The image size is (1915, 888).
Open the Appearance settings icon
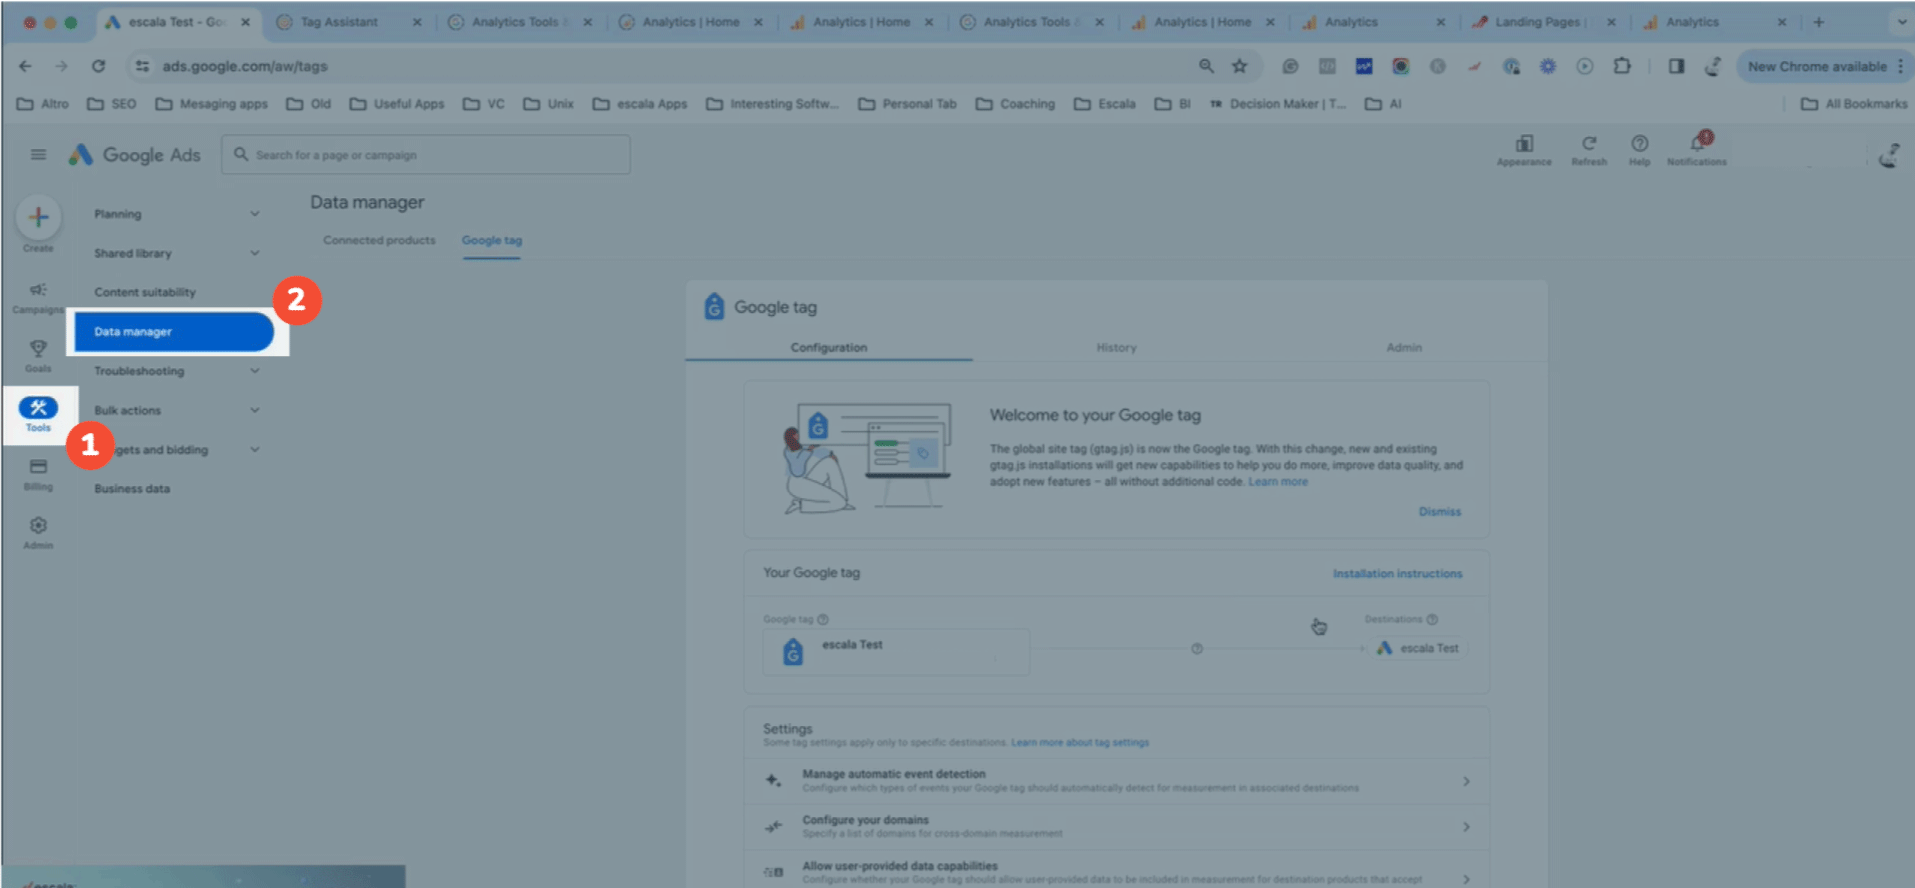[x=1524, y=145]
